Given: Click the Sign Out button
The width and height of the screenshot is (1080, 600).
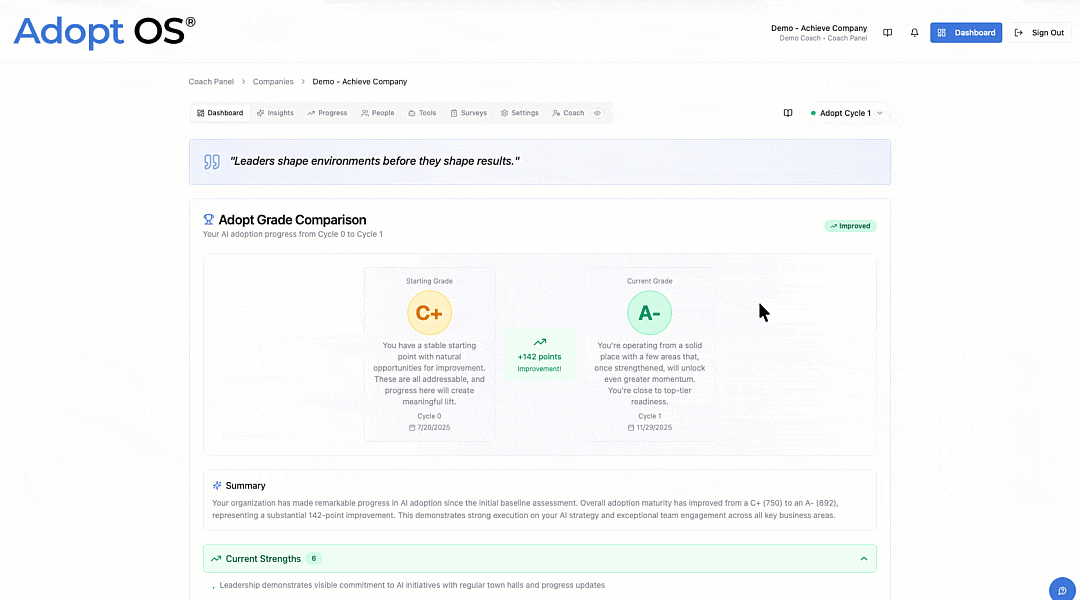Looking at the screenshot, I should click(x=1040, y=33).
